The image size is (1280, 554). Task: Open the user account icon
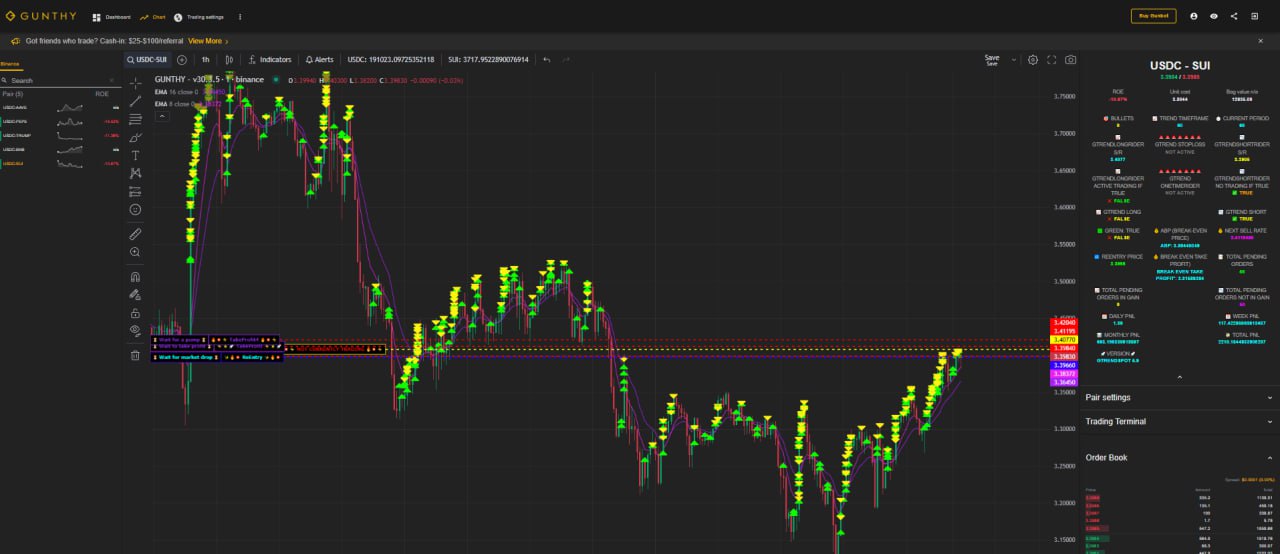[1193, 16]
